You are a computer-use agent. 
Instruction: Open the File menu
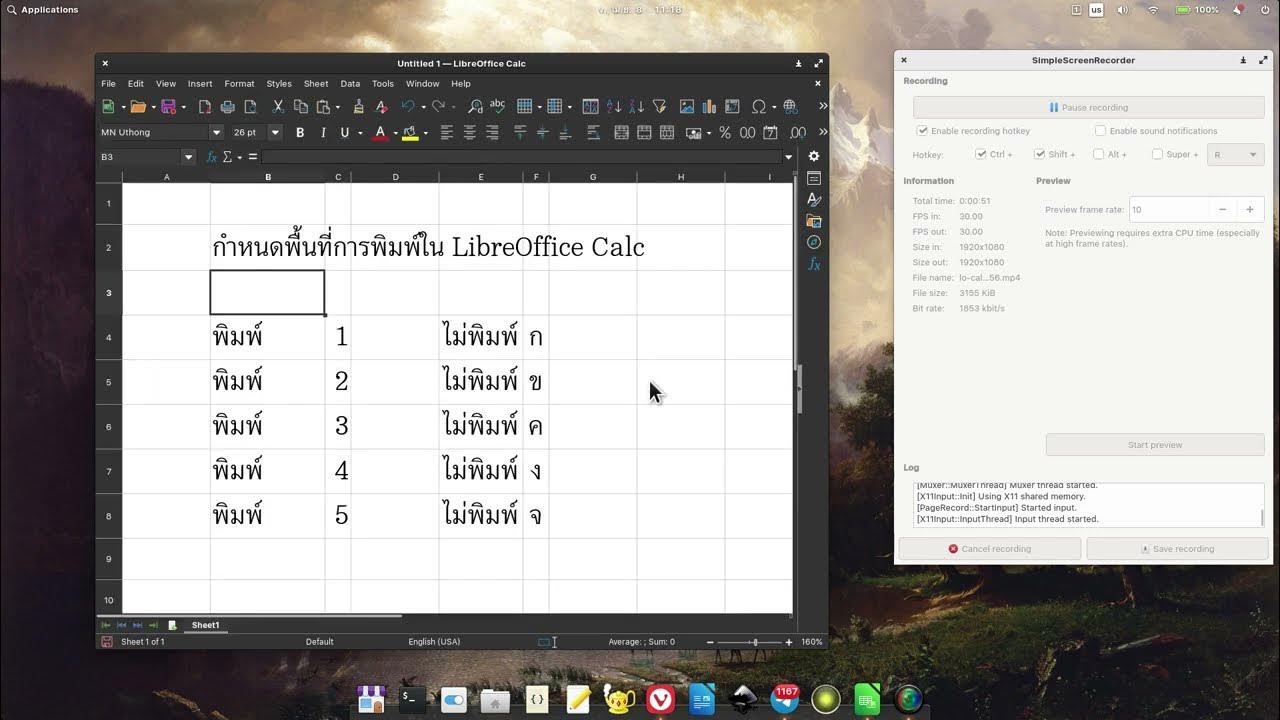(x=108, y=84)
